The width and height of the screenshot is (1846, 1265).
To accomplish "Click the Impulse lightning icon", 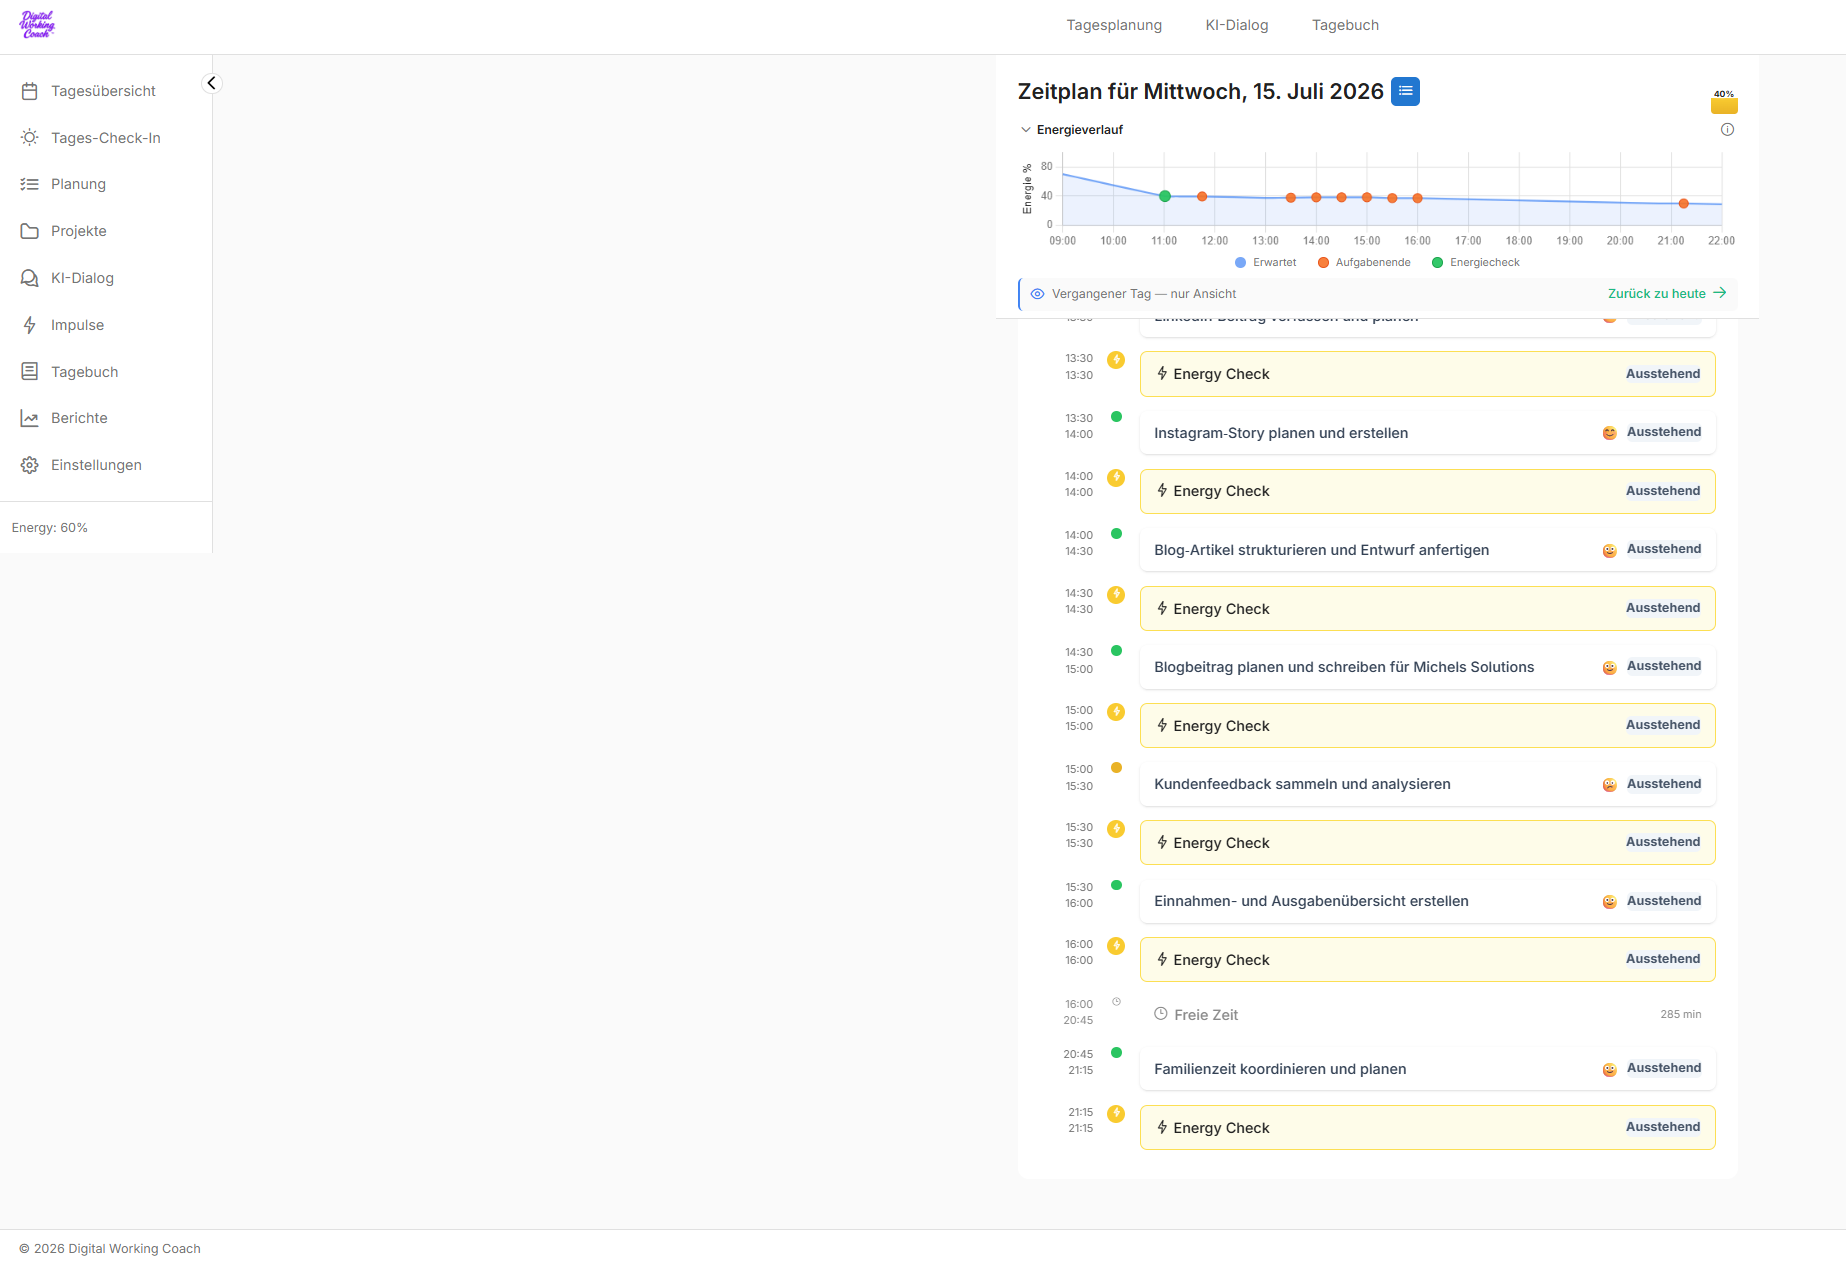I will (30, 325).
